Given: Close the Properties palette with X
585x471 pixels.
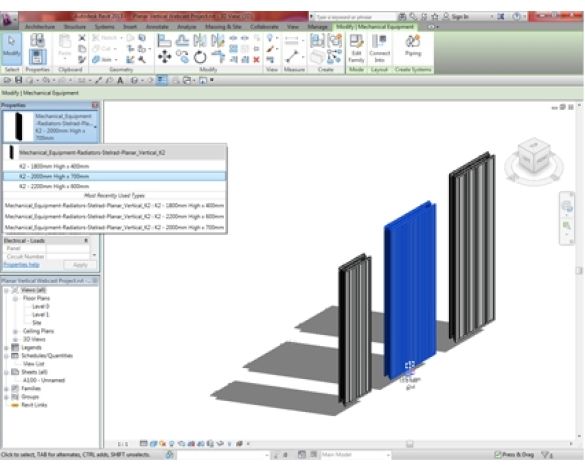Looking at the screenshot, I should click(x=95, y=105).
